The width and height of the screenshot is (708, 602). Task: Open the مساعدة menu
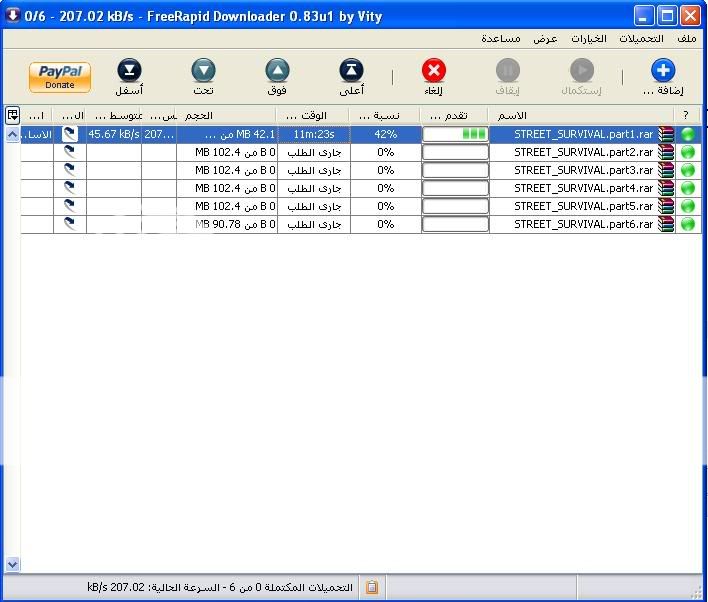pos(501,39)
